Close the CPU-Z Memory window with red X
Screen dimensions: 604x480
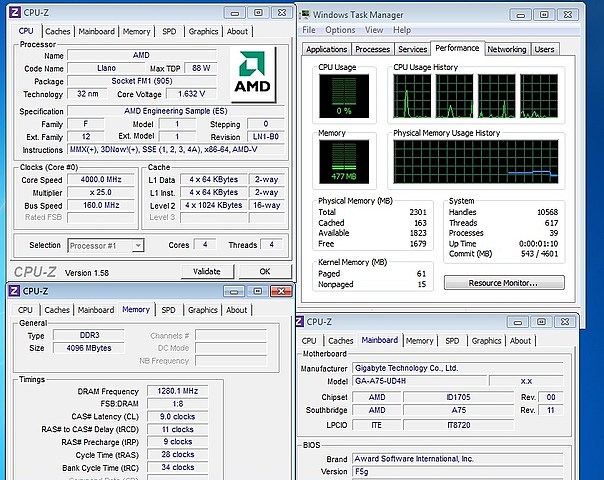pos(281,291)
